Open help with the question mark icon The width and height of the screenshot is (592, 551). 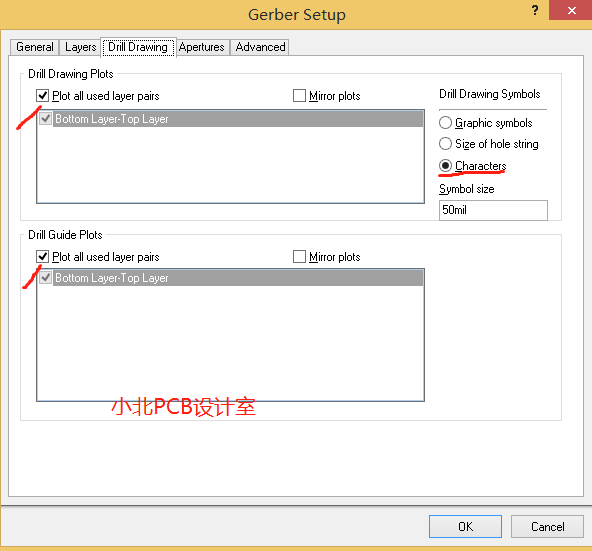[535, 10]
